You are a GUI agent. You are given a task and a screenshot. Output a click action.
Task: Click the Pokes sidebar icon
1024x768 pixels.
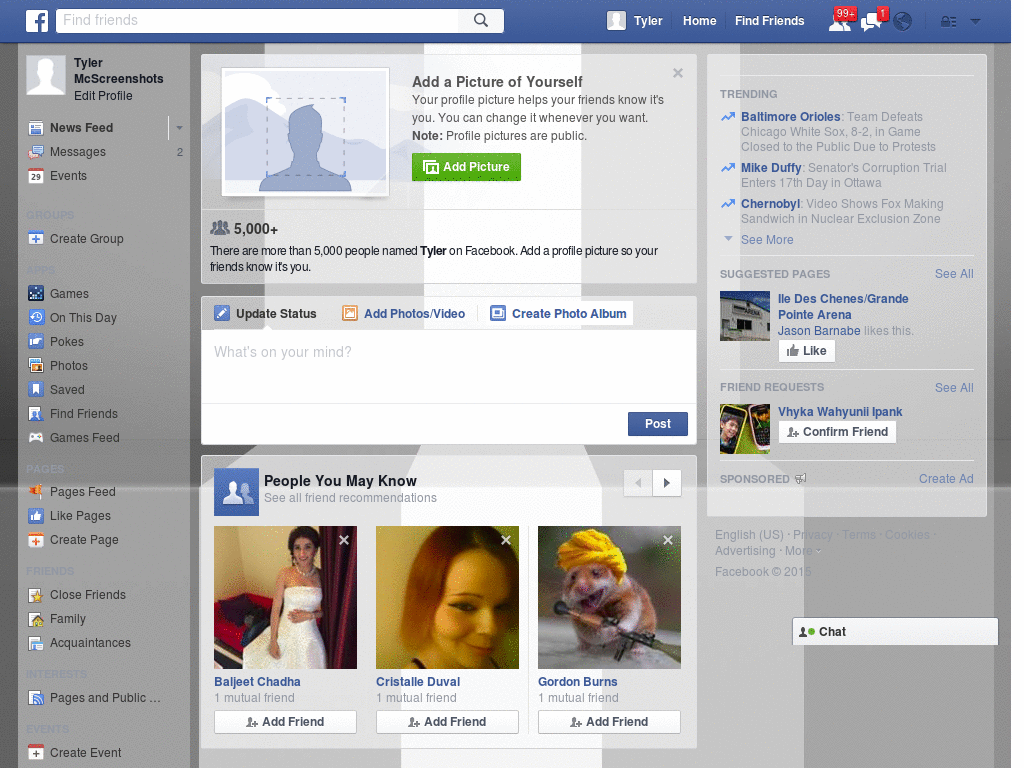[36, 342]
